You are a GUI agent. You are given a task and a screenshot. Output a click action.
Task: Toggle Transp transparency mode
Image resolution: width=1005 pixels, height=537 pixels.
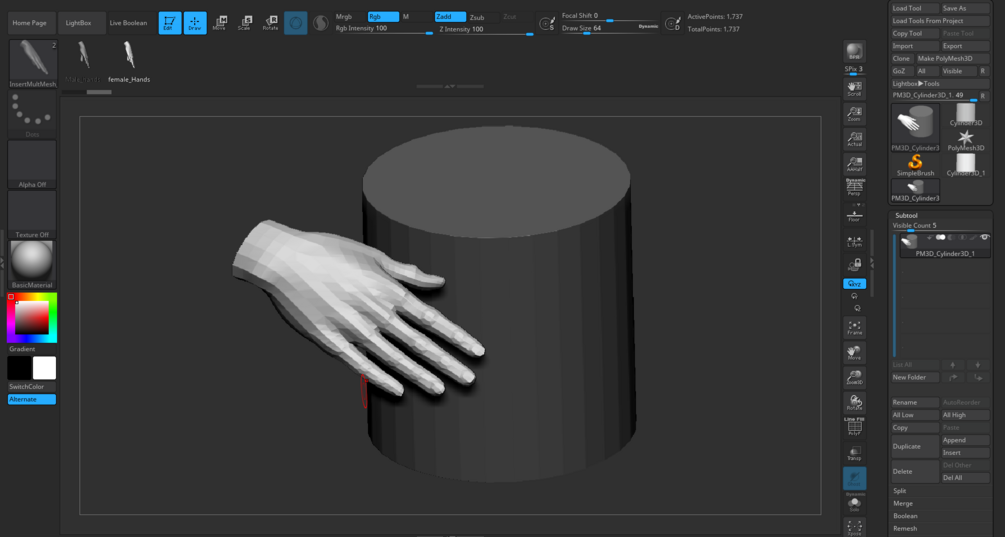click(854, 453)
